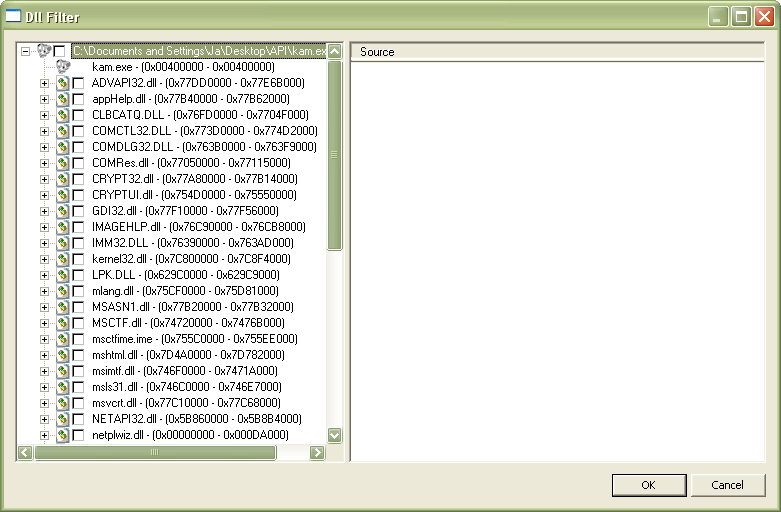This screenshot has height=512, width=781.
Task: Click the module icon beside NETAPI32.dll
Action: click(62, 419)
